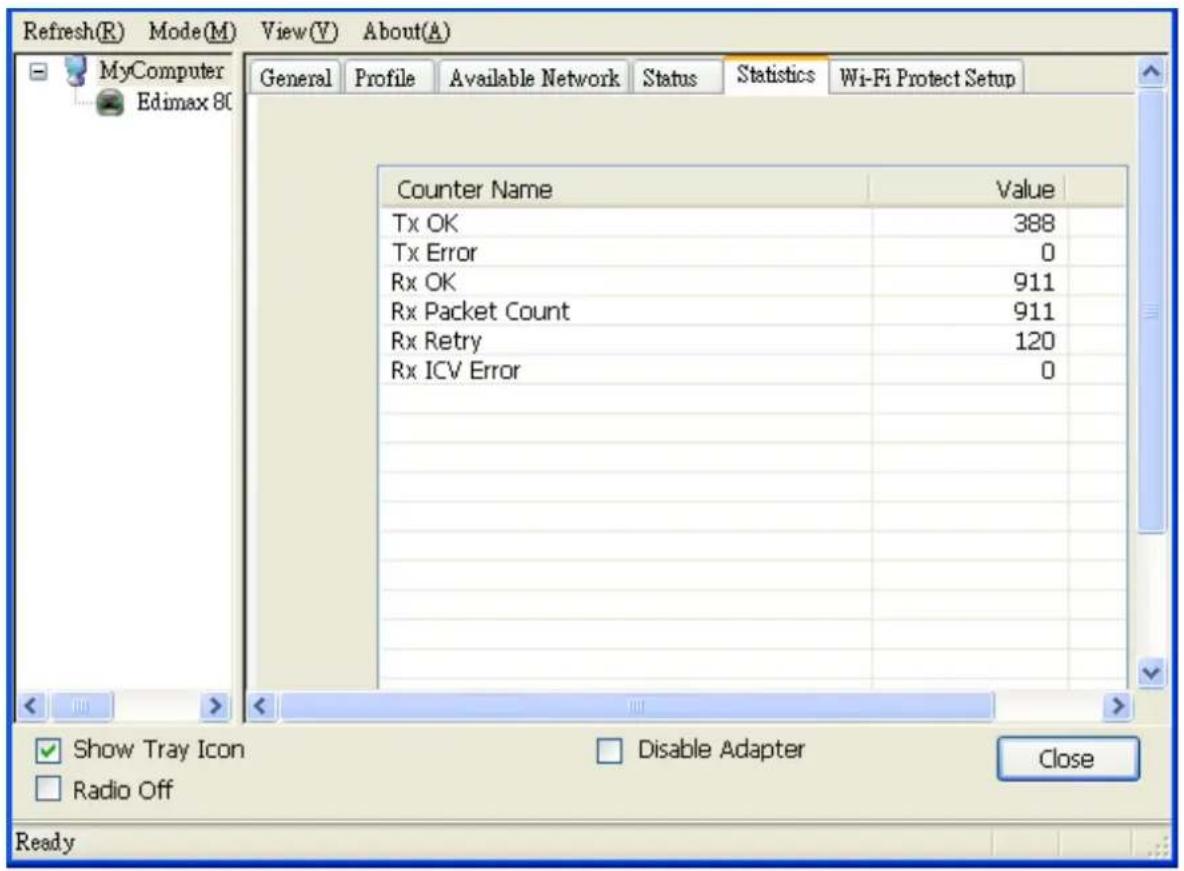Click the tree pane scroll right arrow

coord(215,706)
